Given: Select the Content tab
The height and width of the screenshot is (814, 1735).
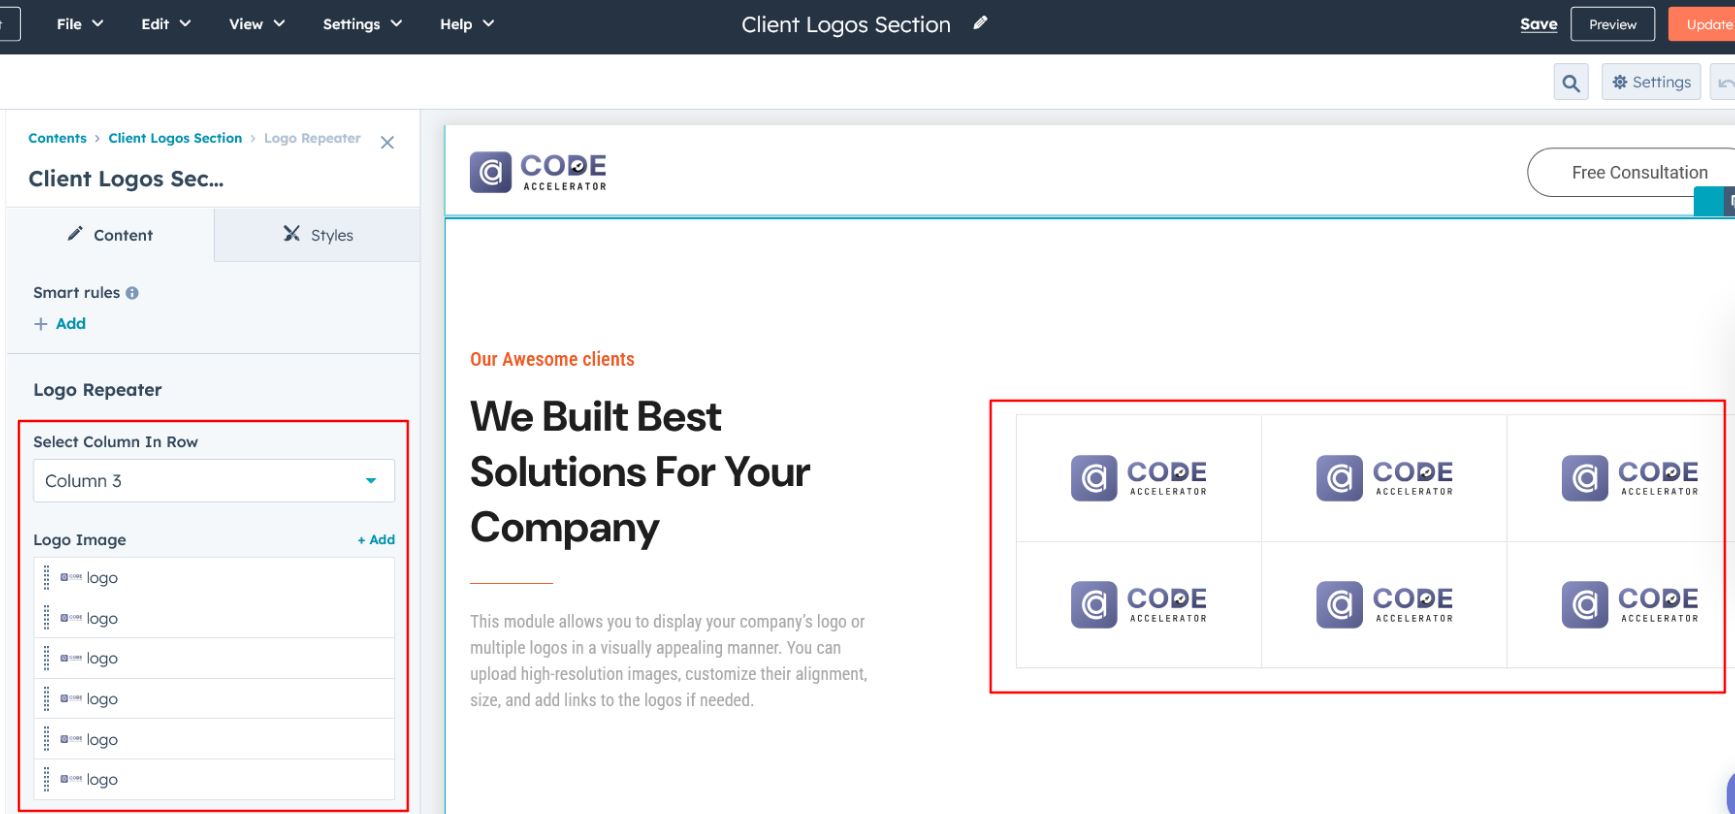Looking at the screenshot, I should [x=110, y=235].
